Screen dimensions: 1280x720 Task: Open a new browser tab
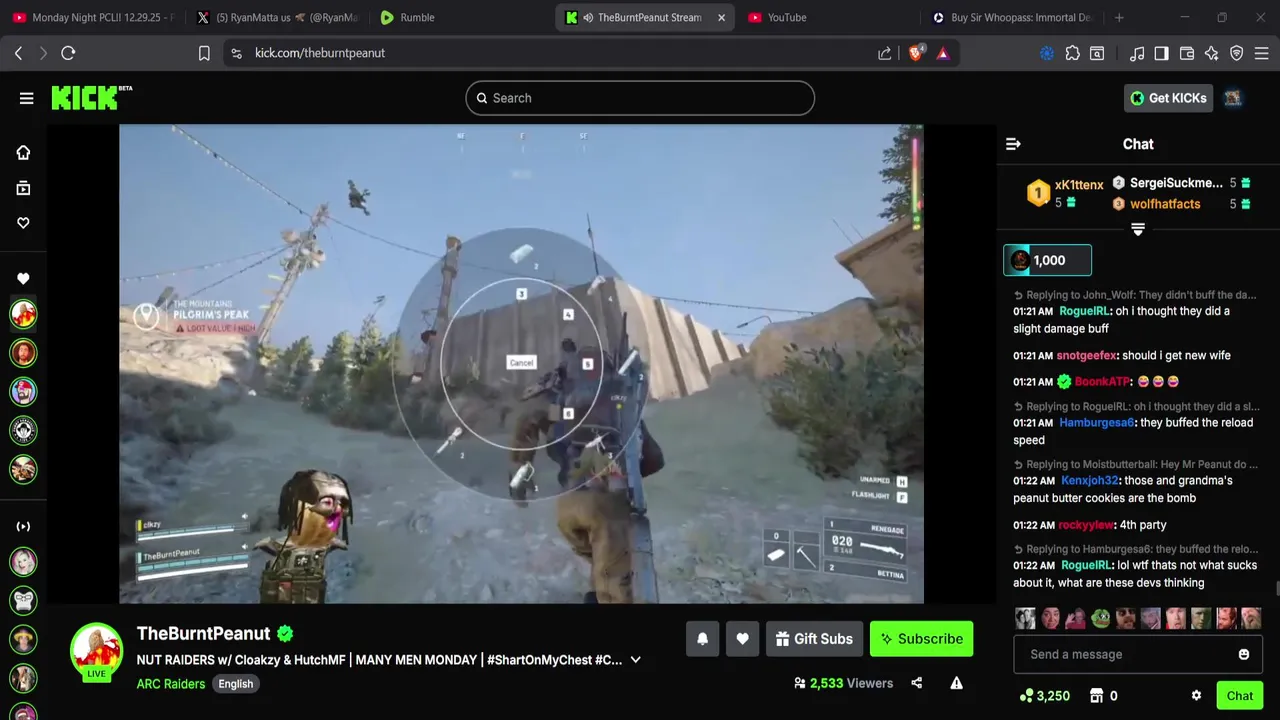pos(1119,17)
